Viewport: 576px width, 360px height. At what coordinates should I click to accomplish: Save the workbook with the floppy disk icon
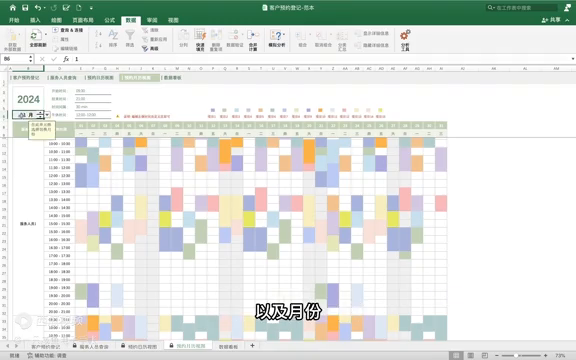[x=25, y=7]
